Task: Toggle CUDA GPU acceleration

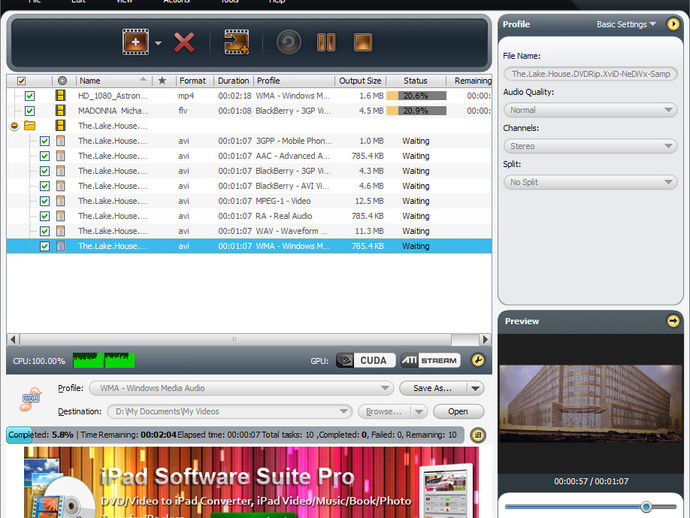Action: [366, 360]
